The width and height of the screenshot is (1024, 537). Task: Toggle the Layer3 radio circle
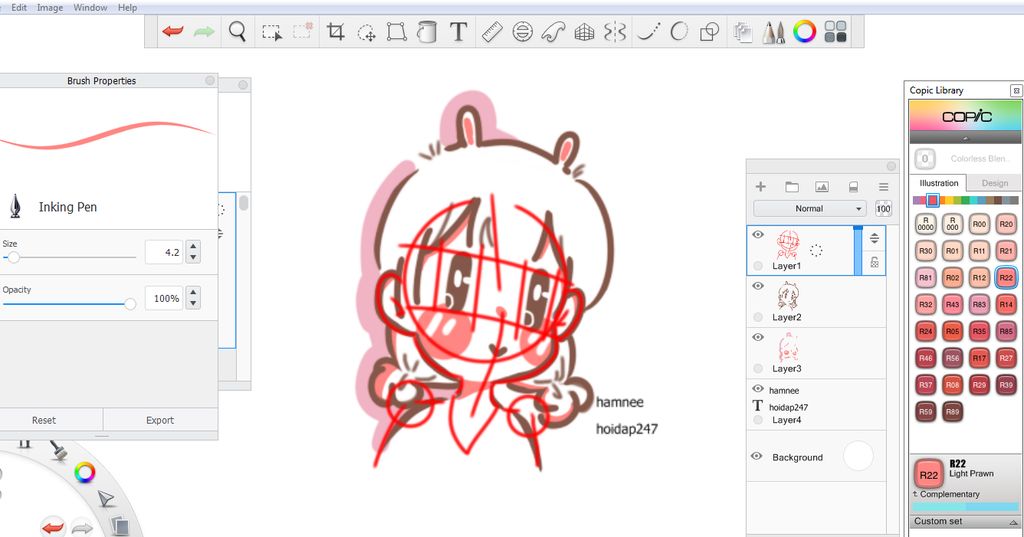[758, 368]
